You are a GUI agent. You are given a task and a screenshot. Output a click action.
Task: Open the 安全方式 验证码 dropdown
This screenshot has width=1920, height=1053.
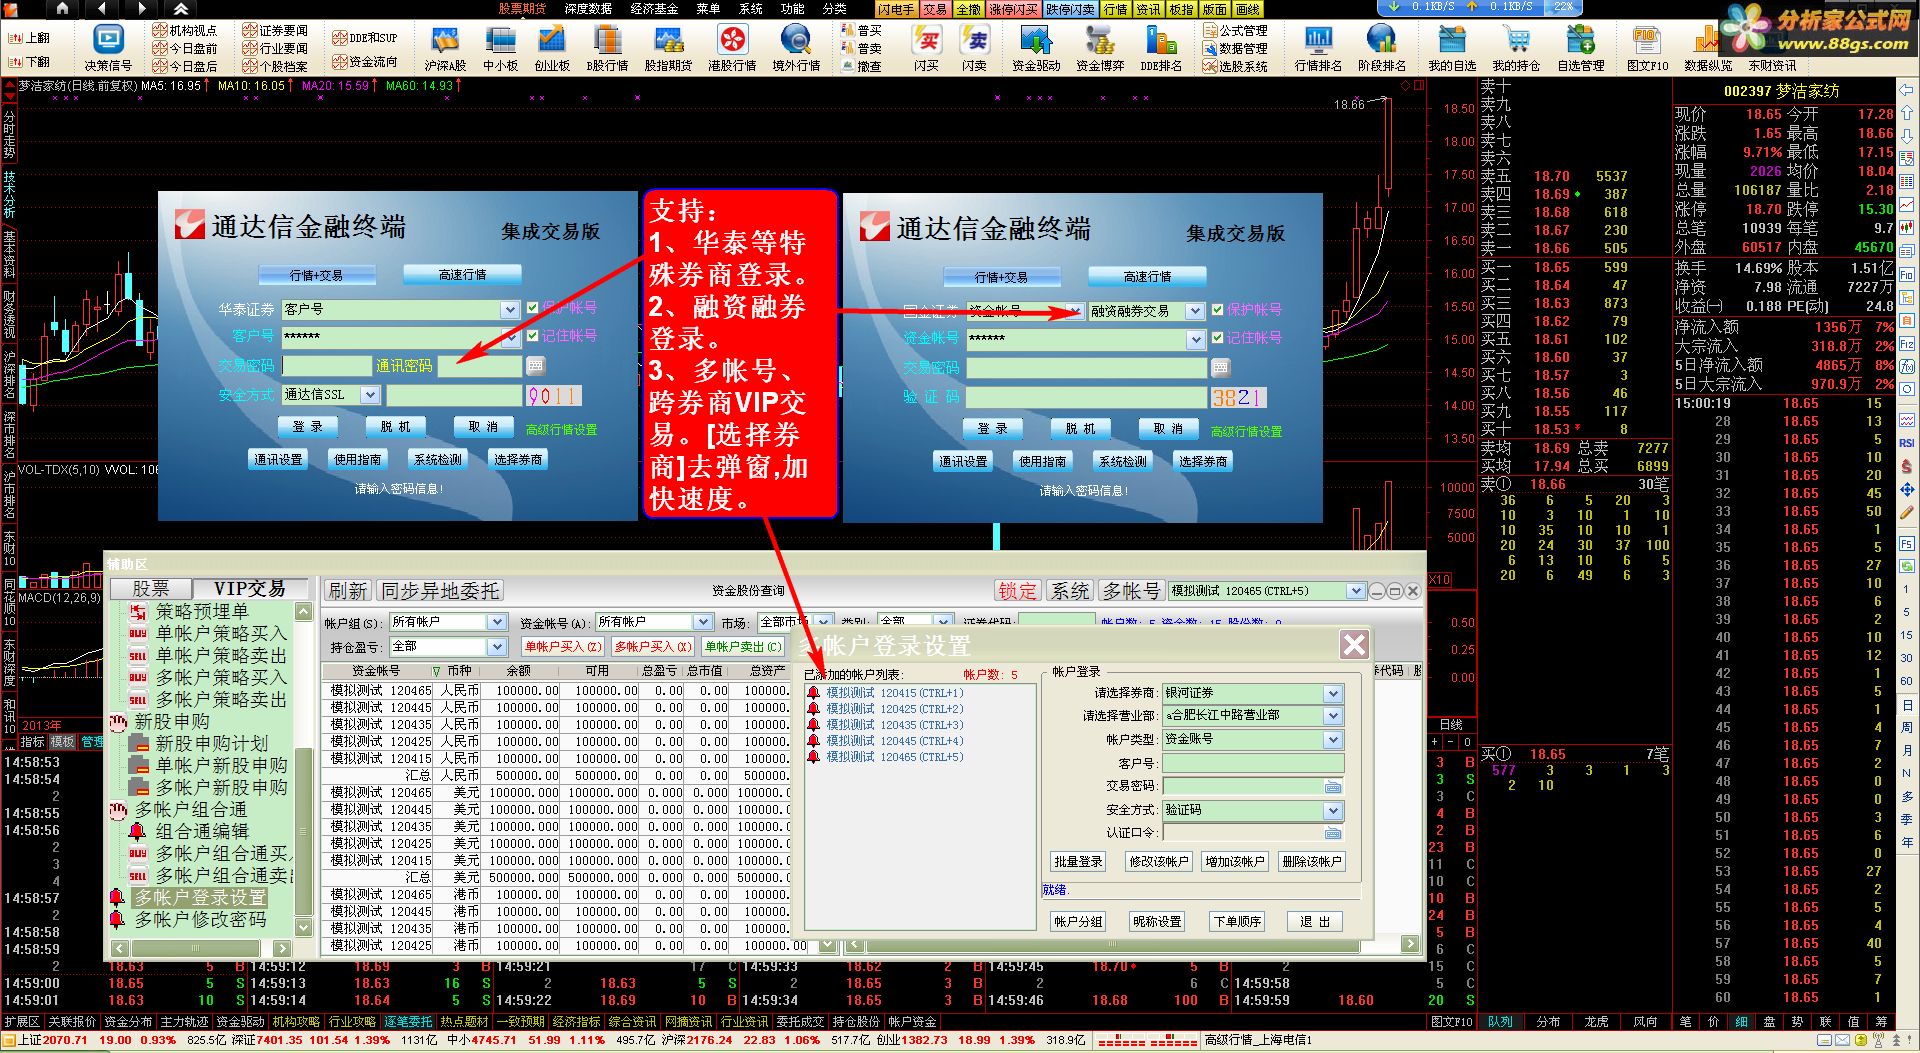pyautogui.click(x=1333, y=810)
